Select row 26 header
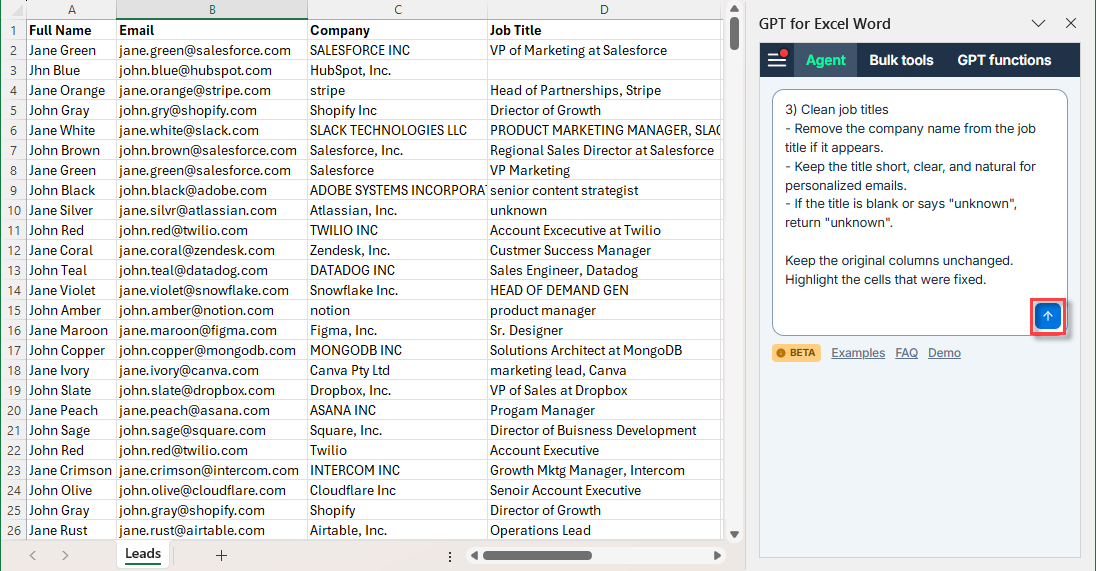Viewport: 1096px width, 571px height. [x=13, y=530]
